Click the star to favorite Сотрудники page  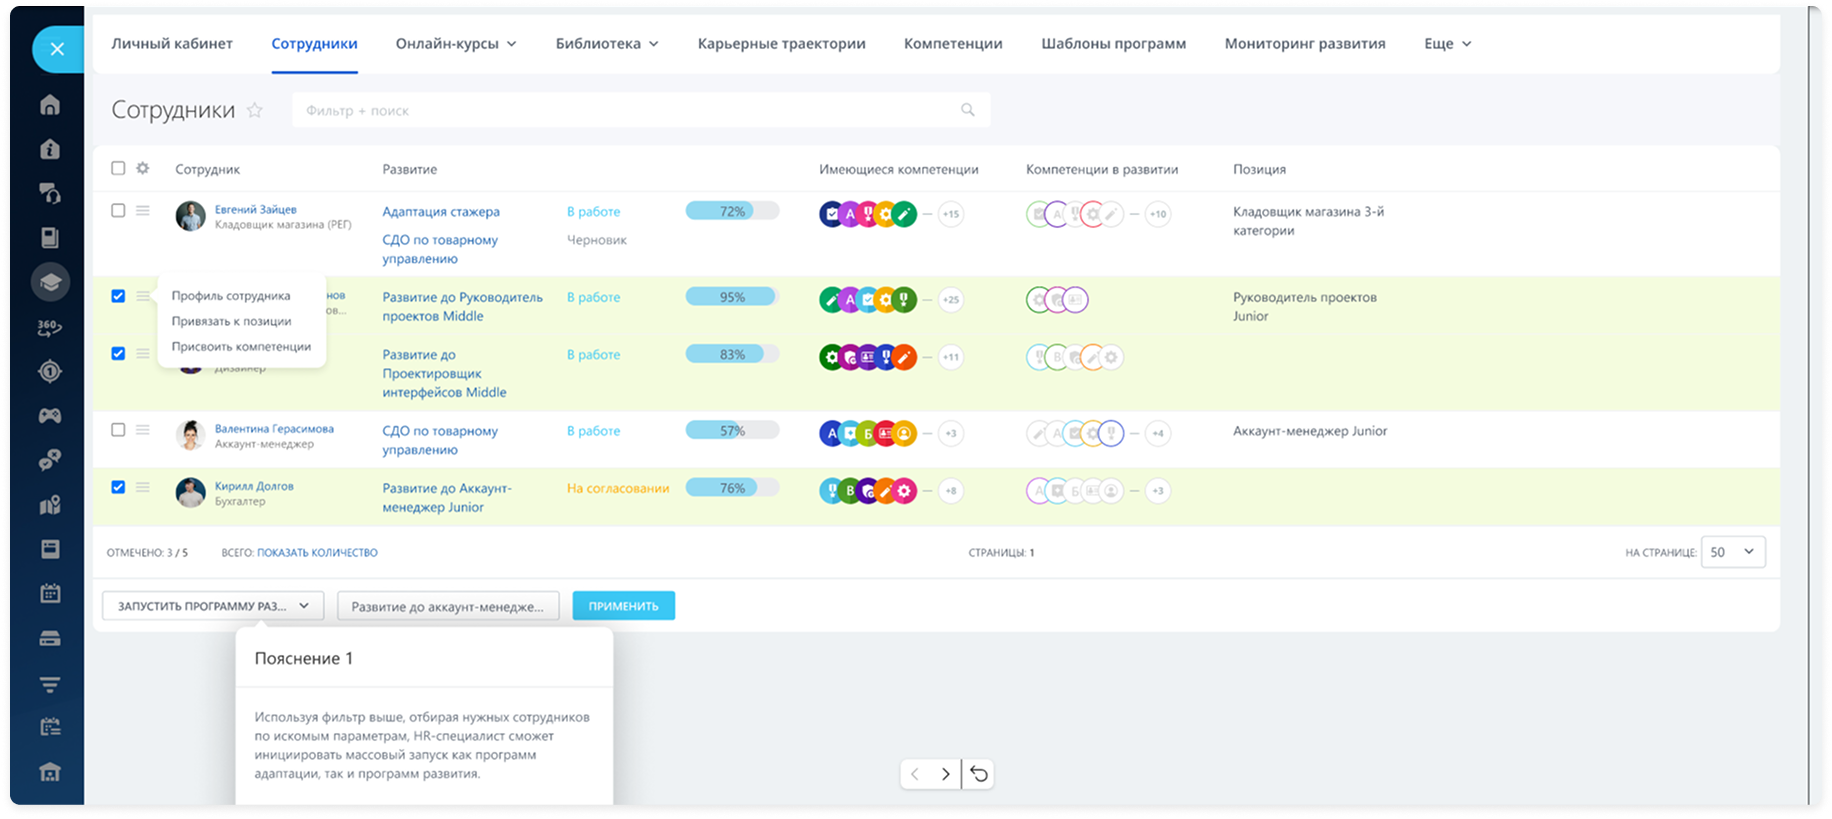pyautogui.click(x=255, y=111)
